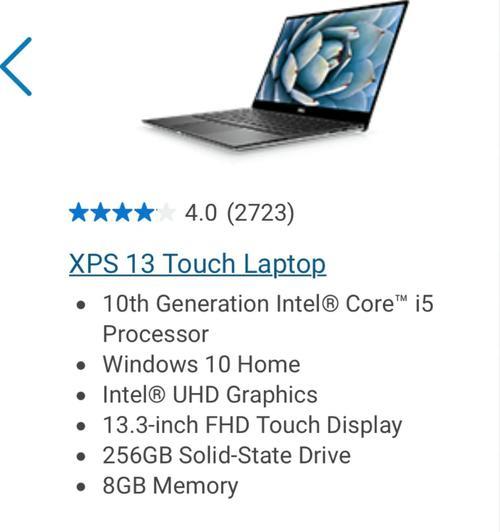Select the fourth blue rating star
The image size is (500, 532).
coord(144,213)
